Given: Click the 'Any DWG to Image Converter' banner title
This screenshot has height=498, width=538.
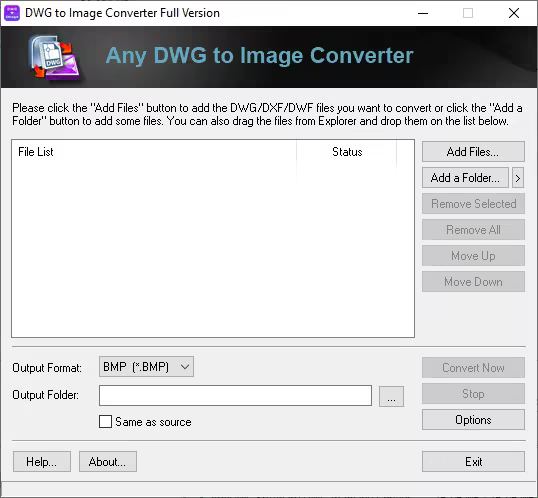Looking at the screenshot, I should 259,56.
